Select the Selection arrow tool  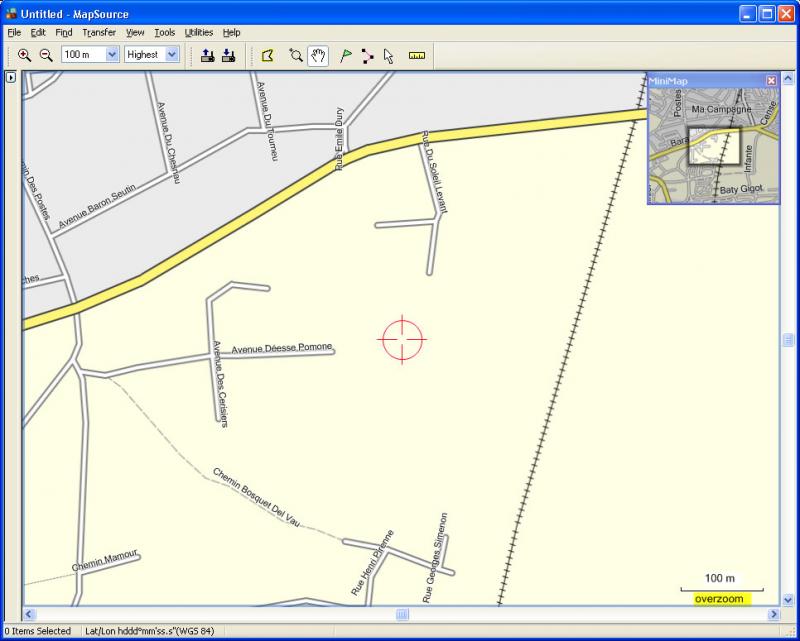[x=389, y=56]
